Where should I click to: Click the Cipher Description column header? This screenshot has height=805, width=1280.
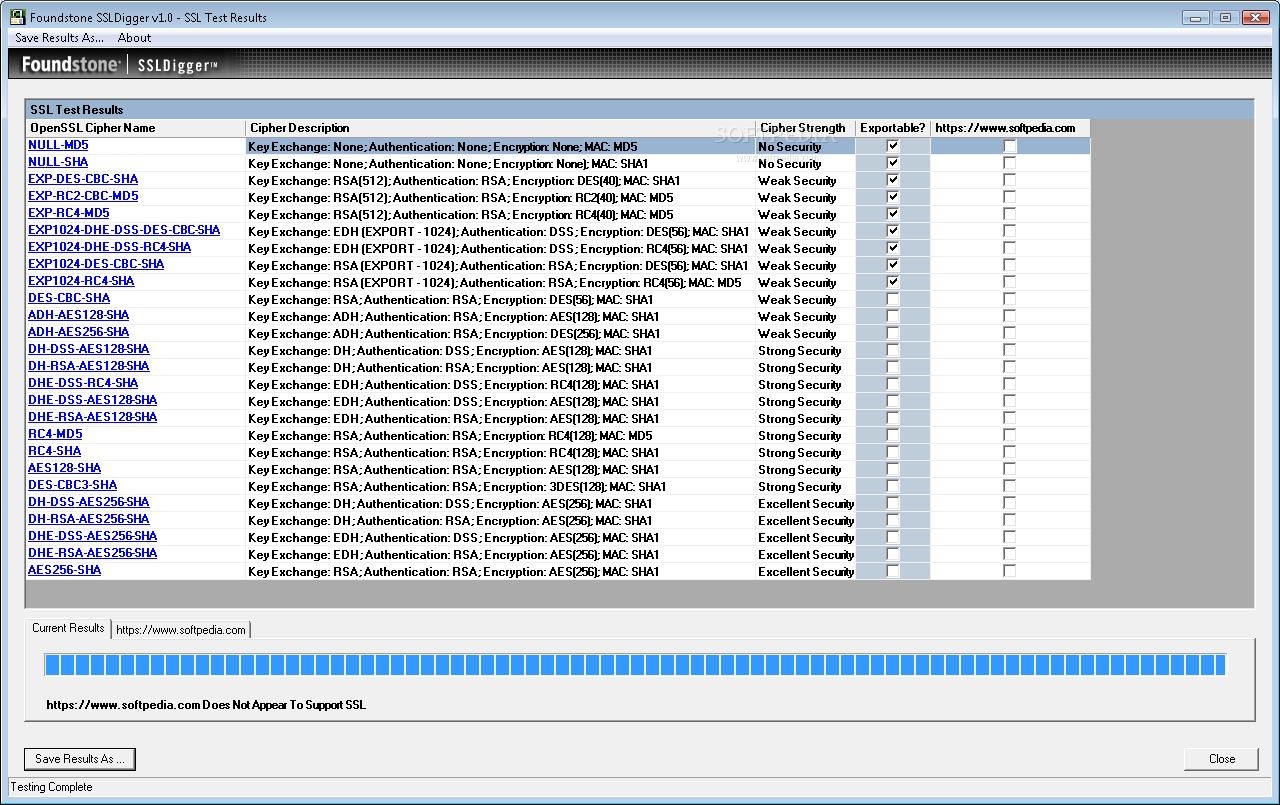[x=500, y=128]
